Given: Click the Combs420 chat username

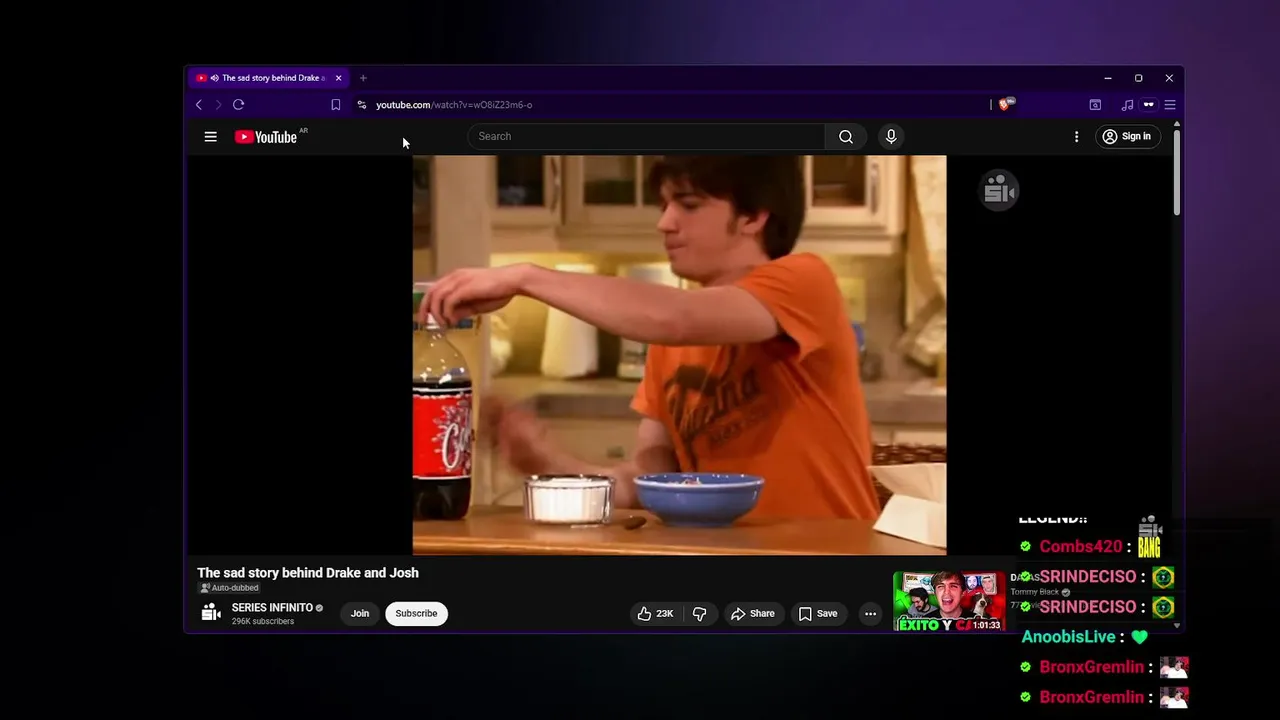Looking at the screenshot, I should 1081,547.
